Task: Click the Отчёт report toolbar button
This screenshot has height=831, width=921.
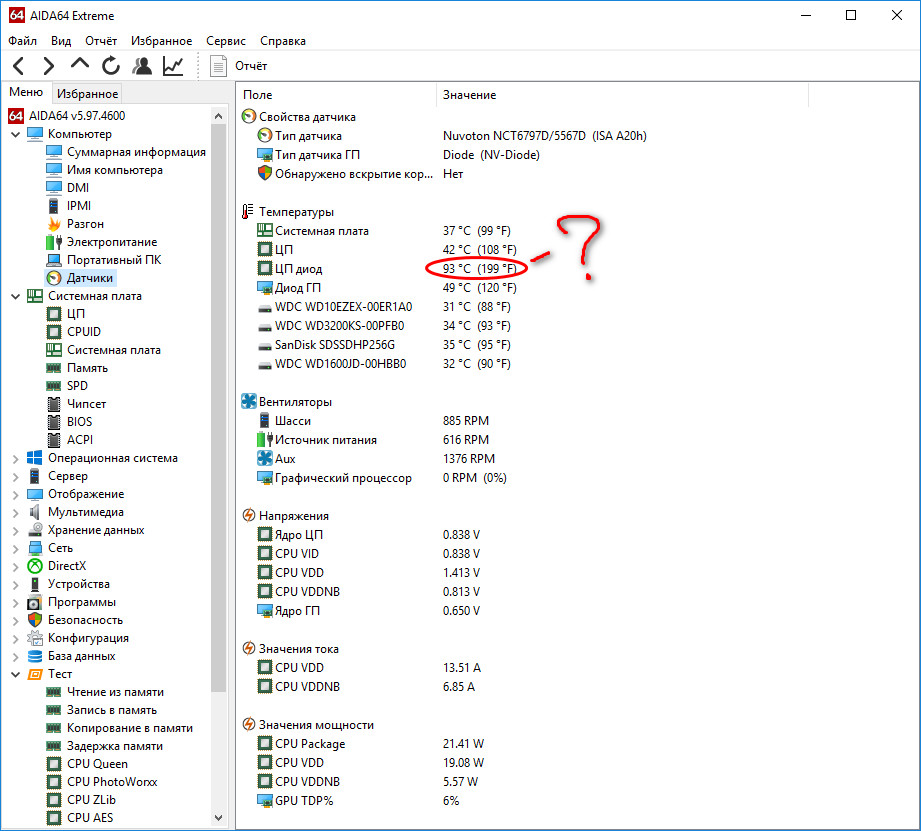Action: point(238,66)
